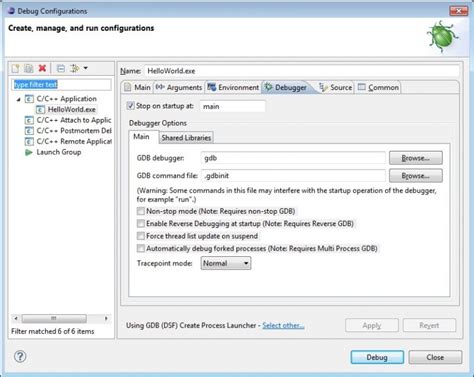Browse for the GDB command file
Viewport: 474px width, 377px height.
pyautogui.click(x=416, y=176)
